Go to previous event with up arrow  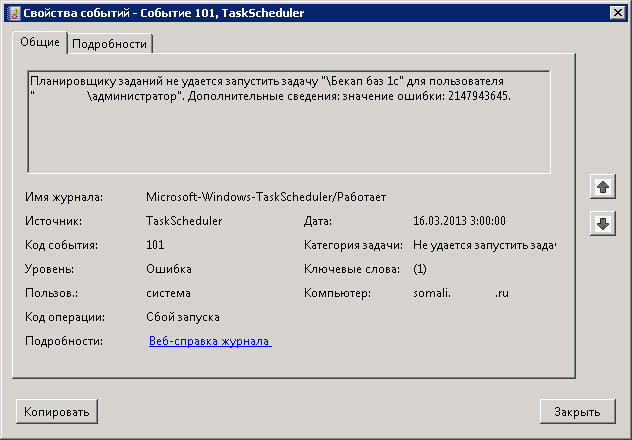603,187
